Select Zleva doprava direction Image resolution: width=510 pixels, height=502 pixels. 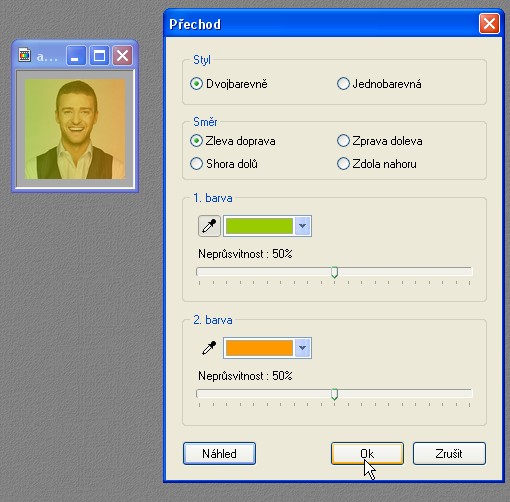(x=233, y=141)
